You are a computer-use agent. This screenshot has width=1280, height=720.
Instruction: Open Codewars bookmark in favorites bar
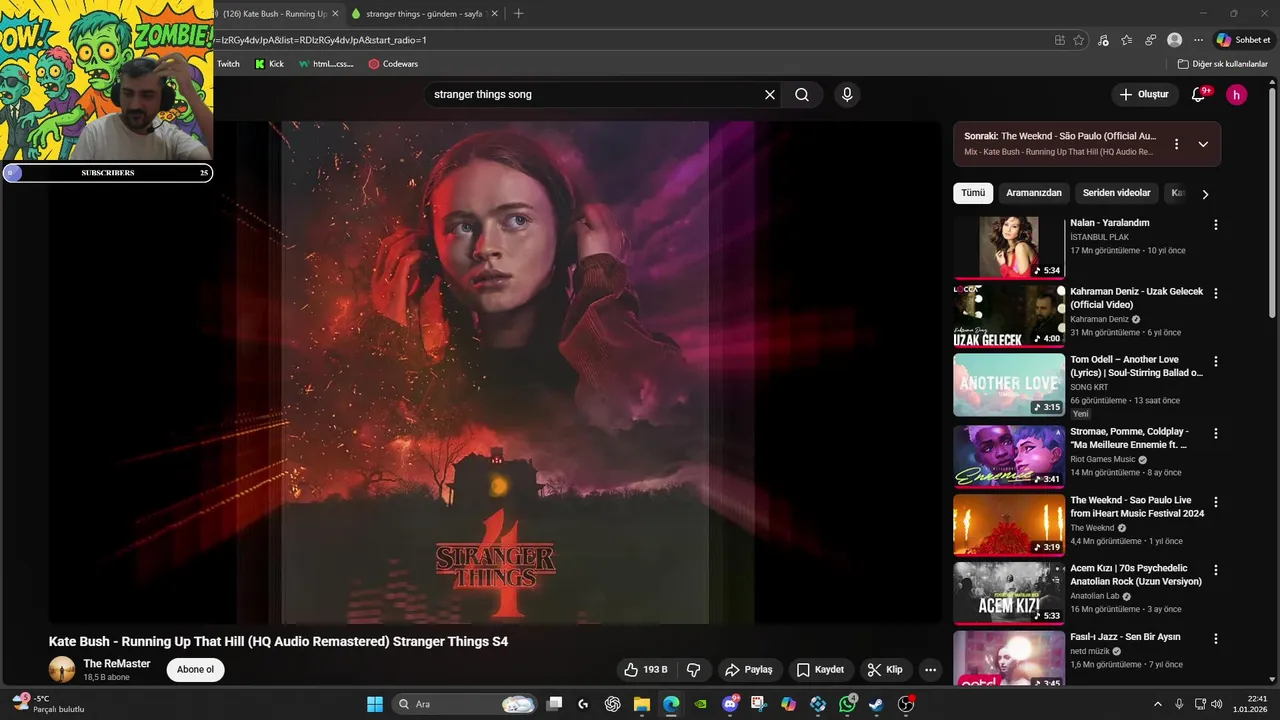393,64
